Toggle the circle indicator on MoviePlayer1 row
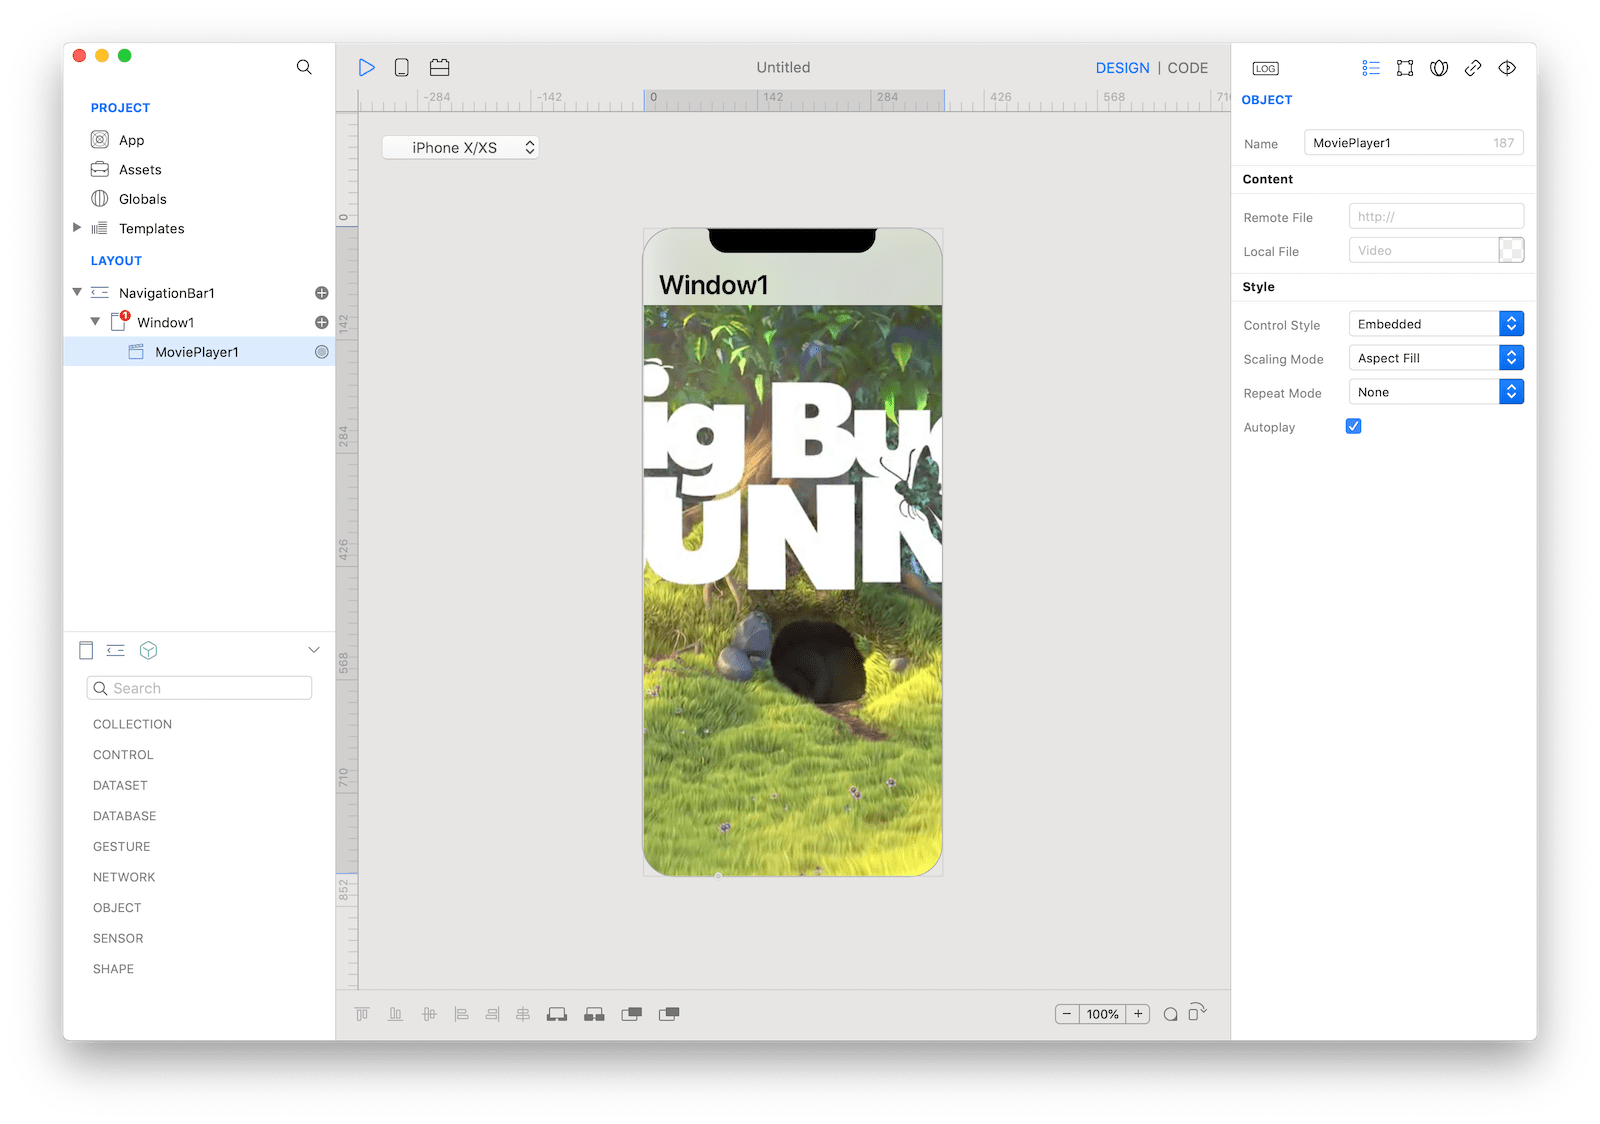Screen dimensions: 1600x1124 coord(322,352)
